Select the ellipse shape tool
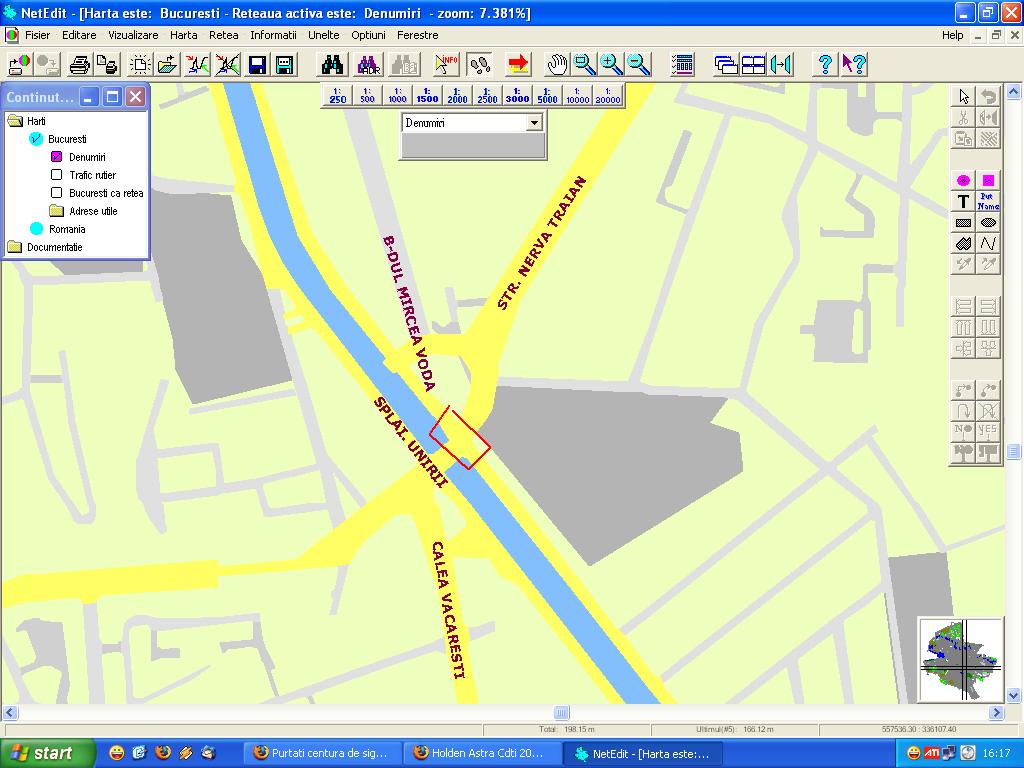Viewport: 1024px width, 768px height. [988, 223]
